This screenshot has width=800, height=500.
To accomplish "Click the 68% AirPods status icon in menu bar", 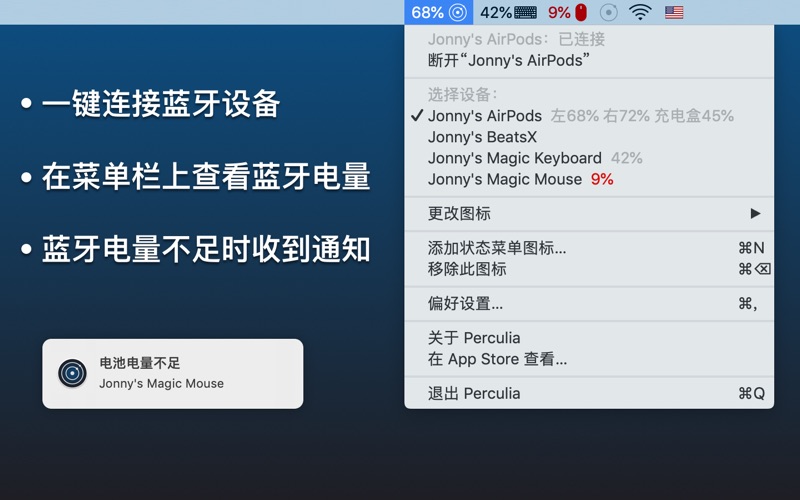I will coord(439,12).
